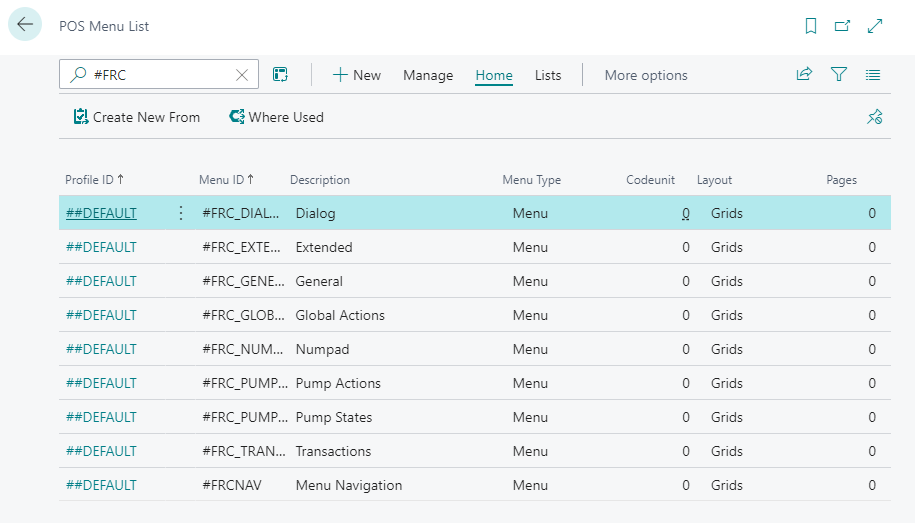Open the filter pane
The height and width of the screenshot is (523, 915).
tap(839, 75)
